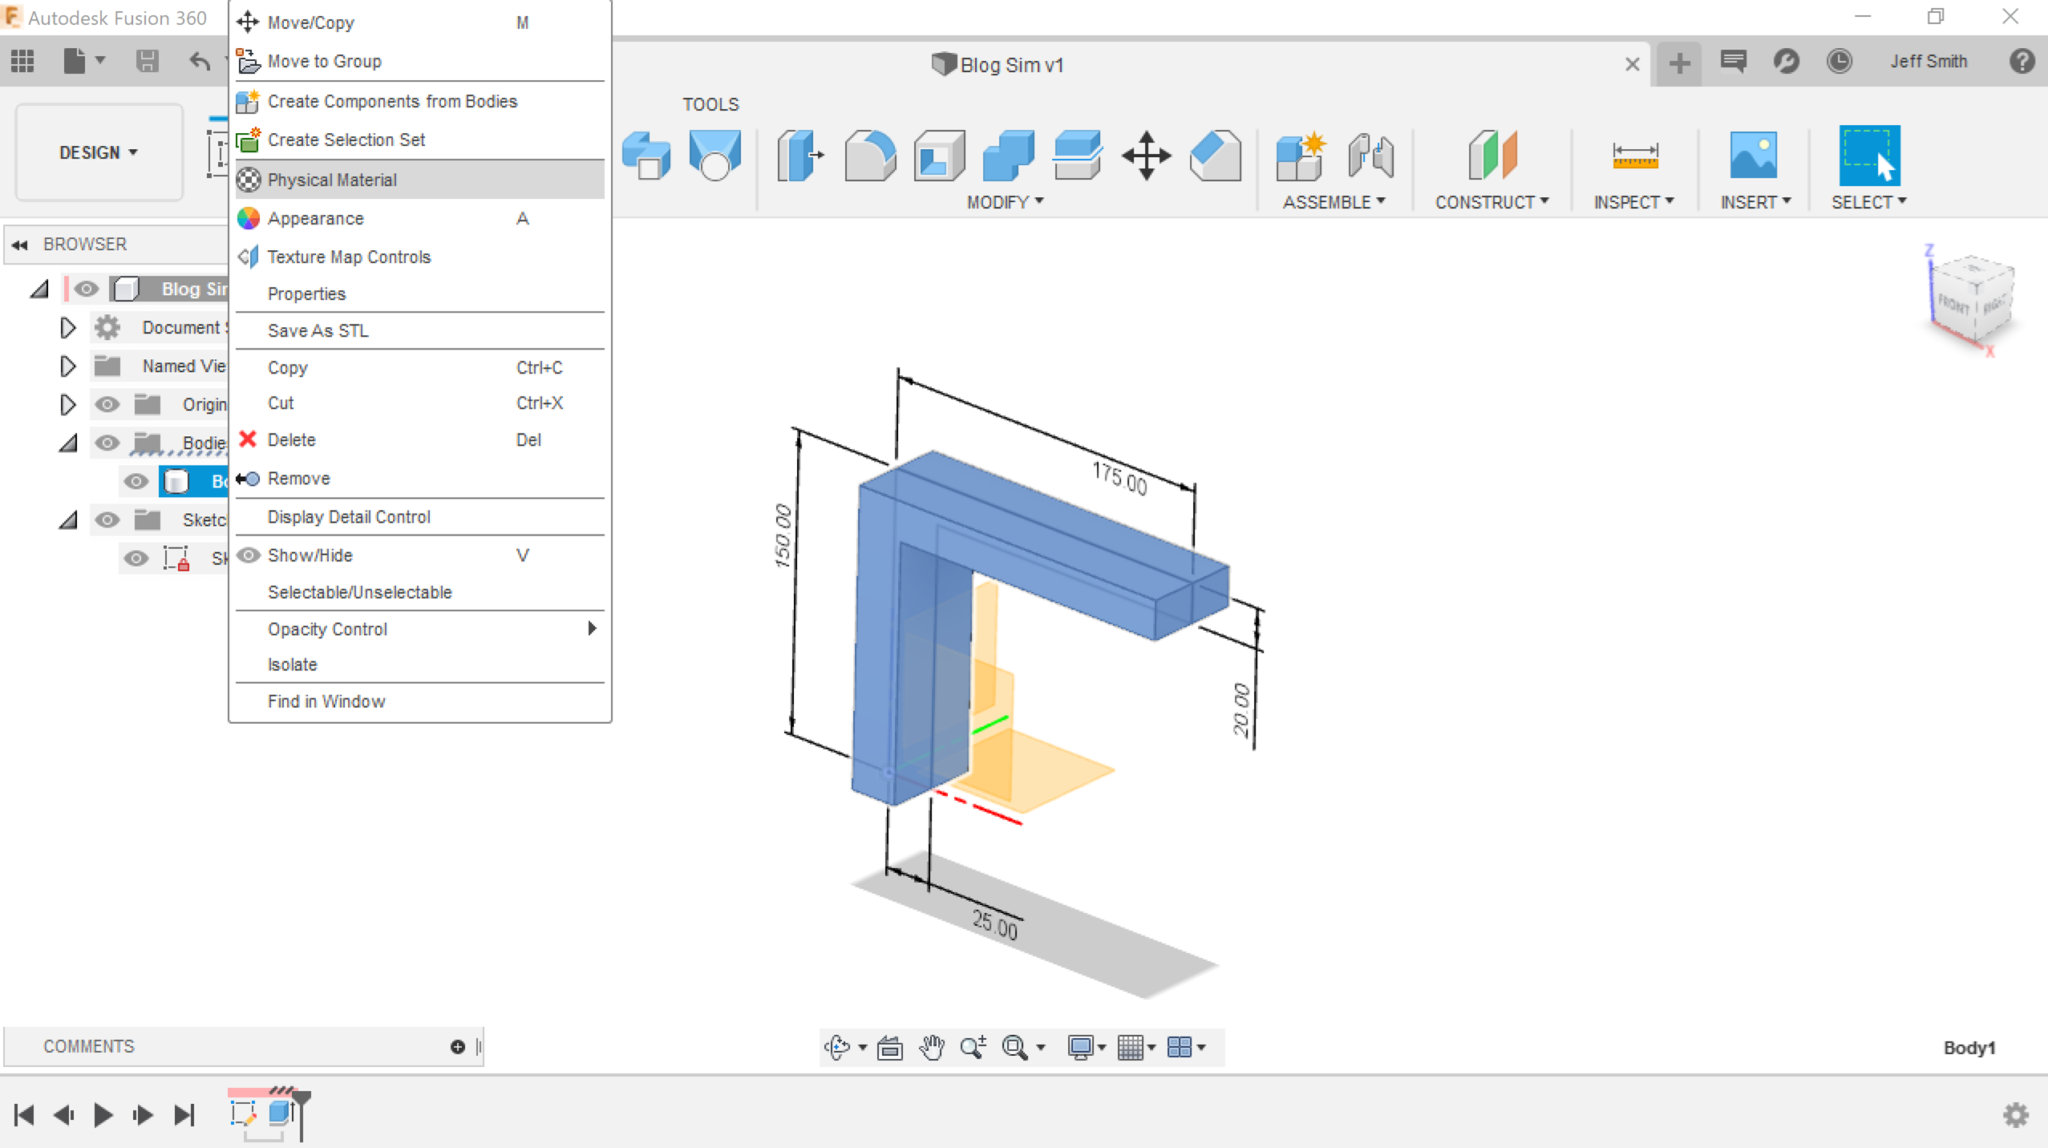The image size is (2048, 1148).
Task: Click the Shell tool icon
Action: point(937,155)
